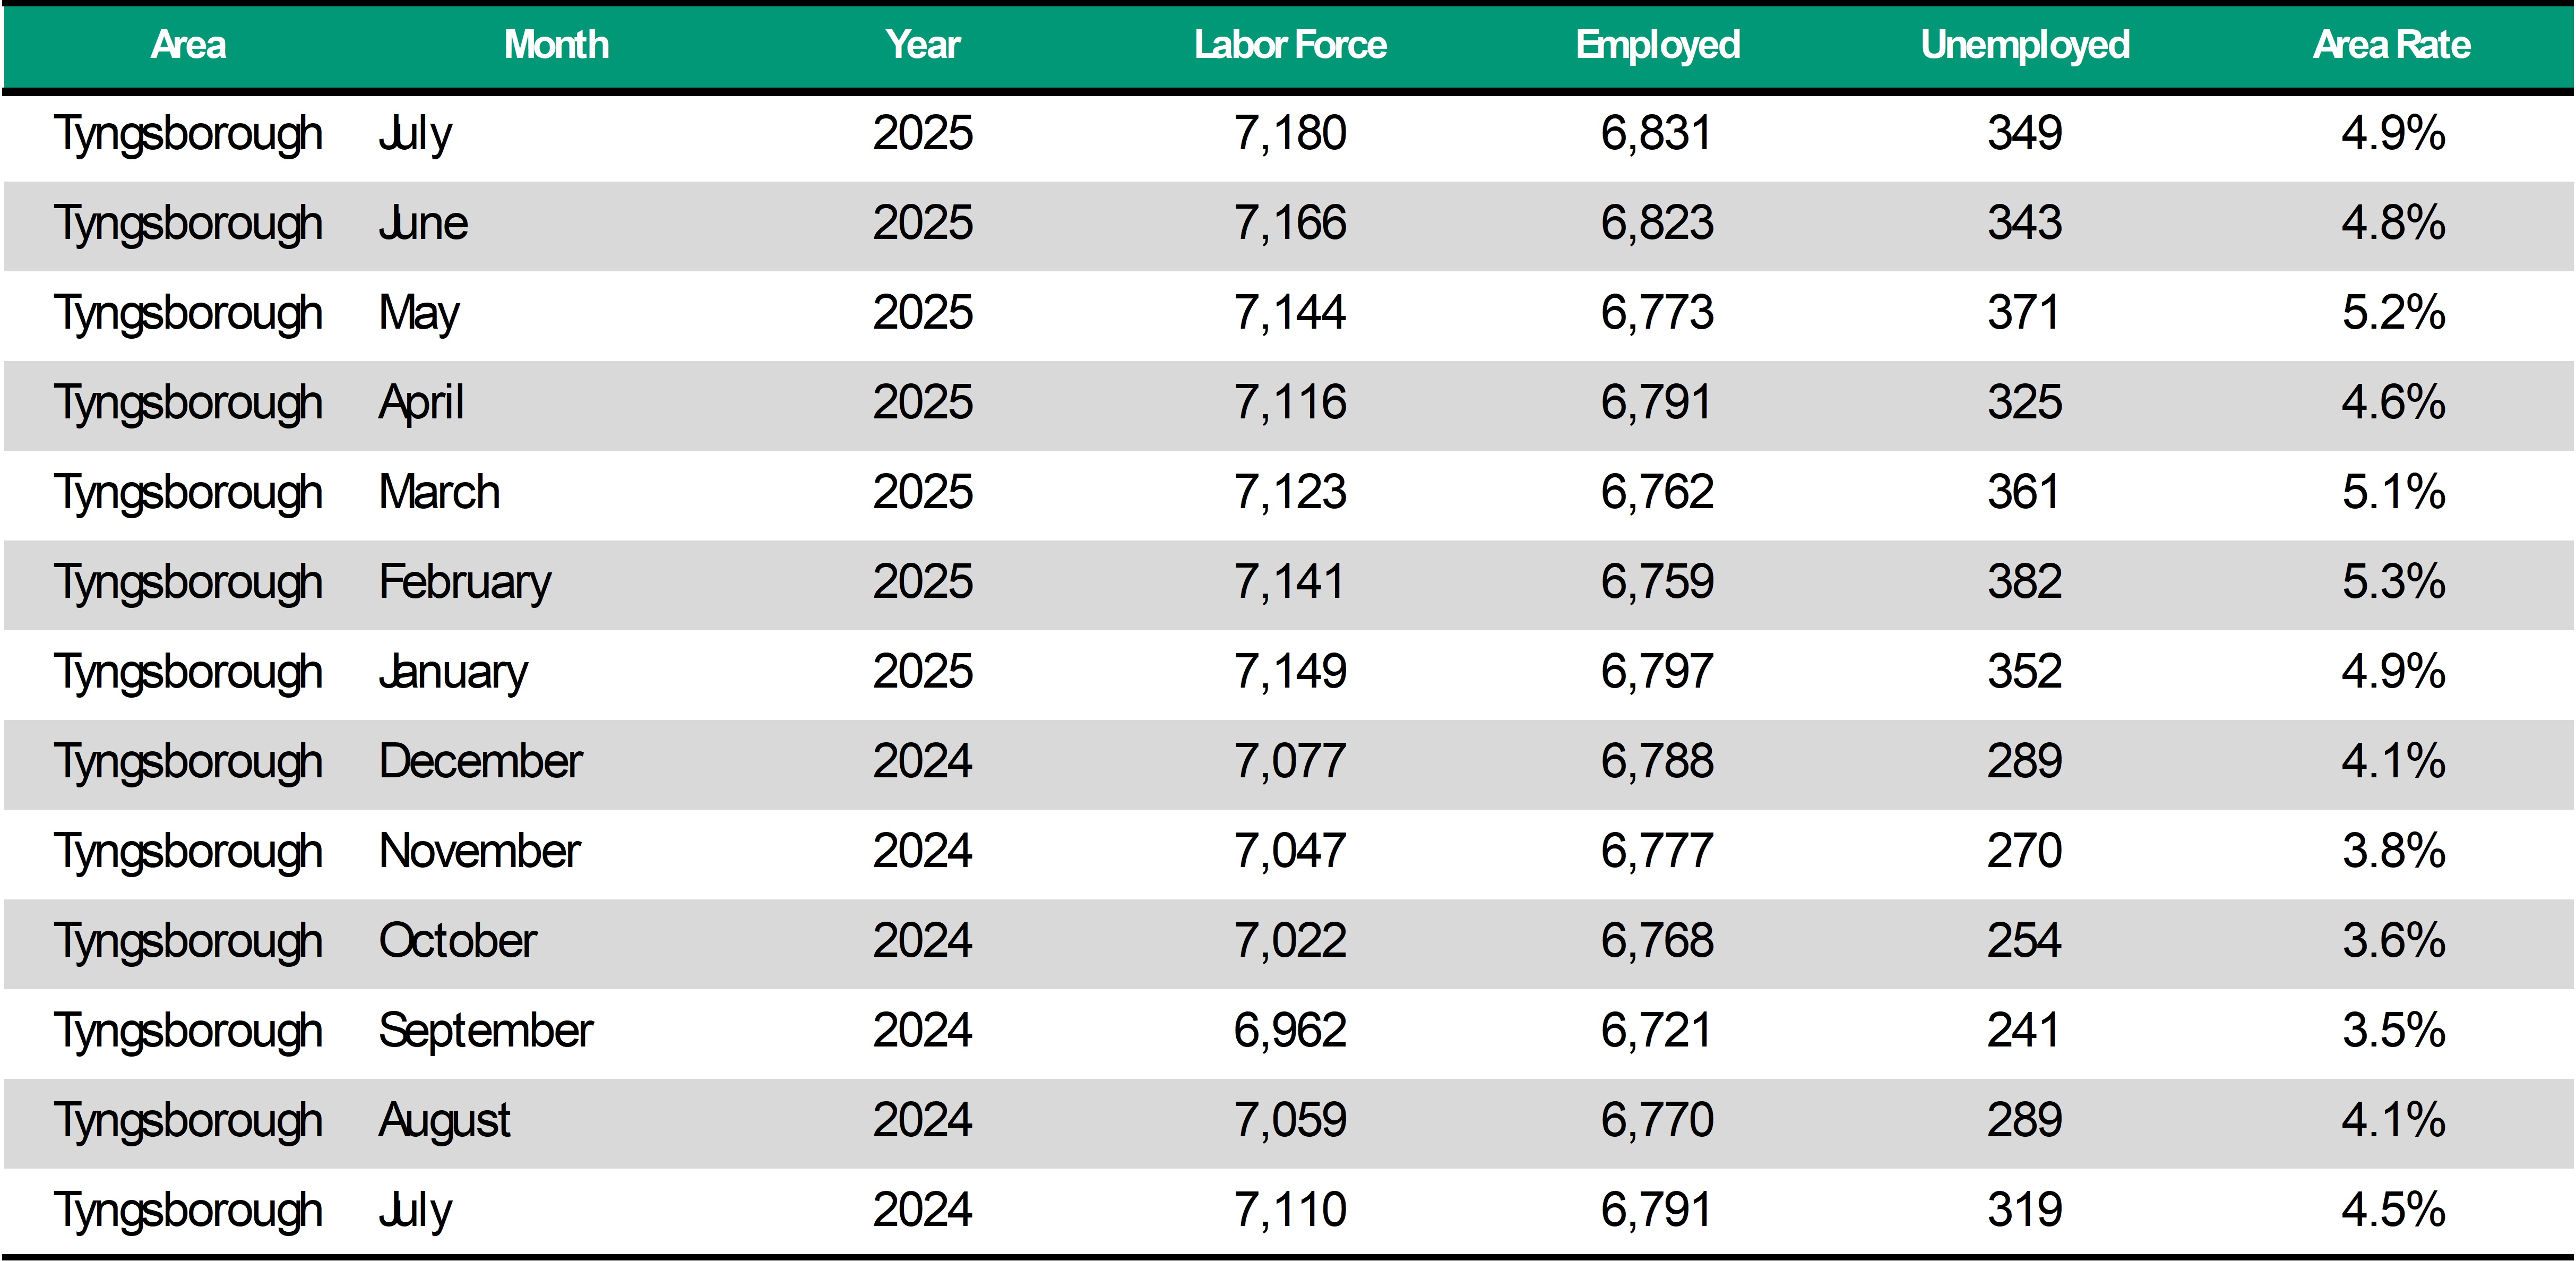This screenshot has height=1261, width=2576.
Task: Click the Employed column header
Action: pos(1657,45)
